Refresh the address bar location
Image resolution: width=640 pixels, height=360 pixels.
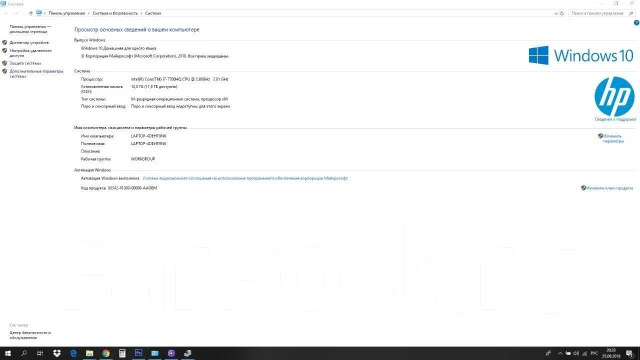point(562,13)
